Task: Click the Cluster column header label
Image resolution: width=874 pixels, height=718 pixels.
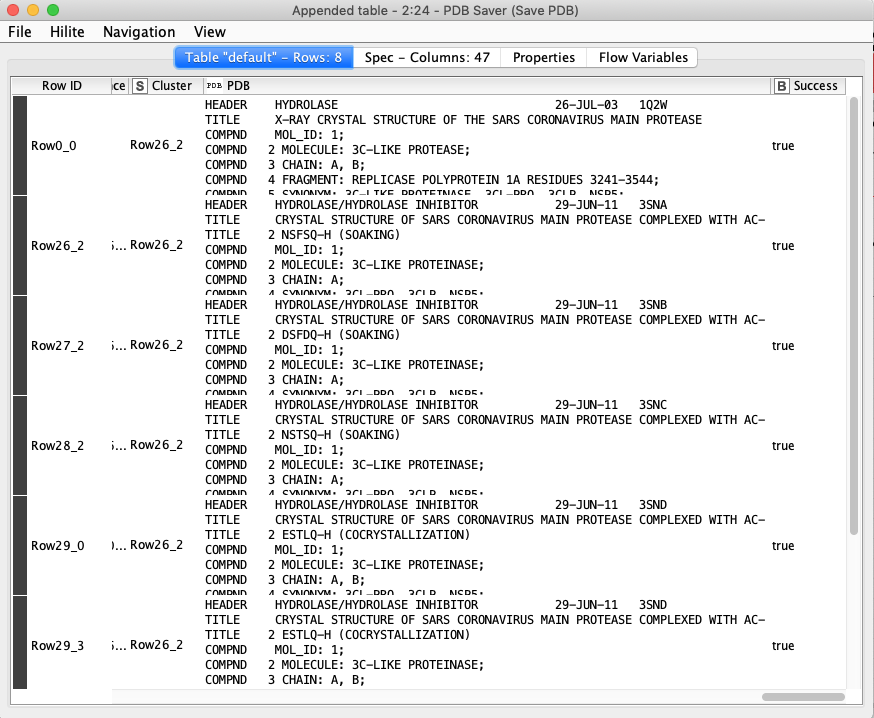Action: tap(172, 86)
